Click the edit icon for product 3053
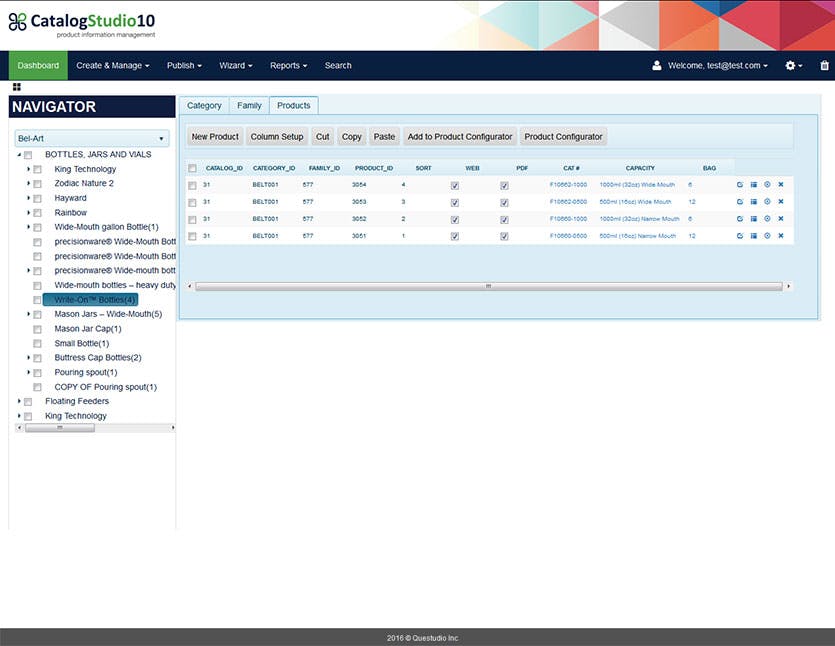Screen dimensions: 835x646 (x=740, y=201)
